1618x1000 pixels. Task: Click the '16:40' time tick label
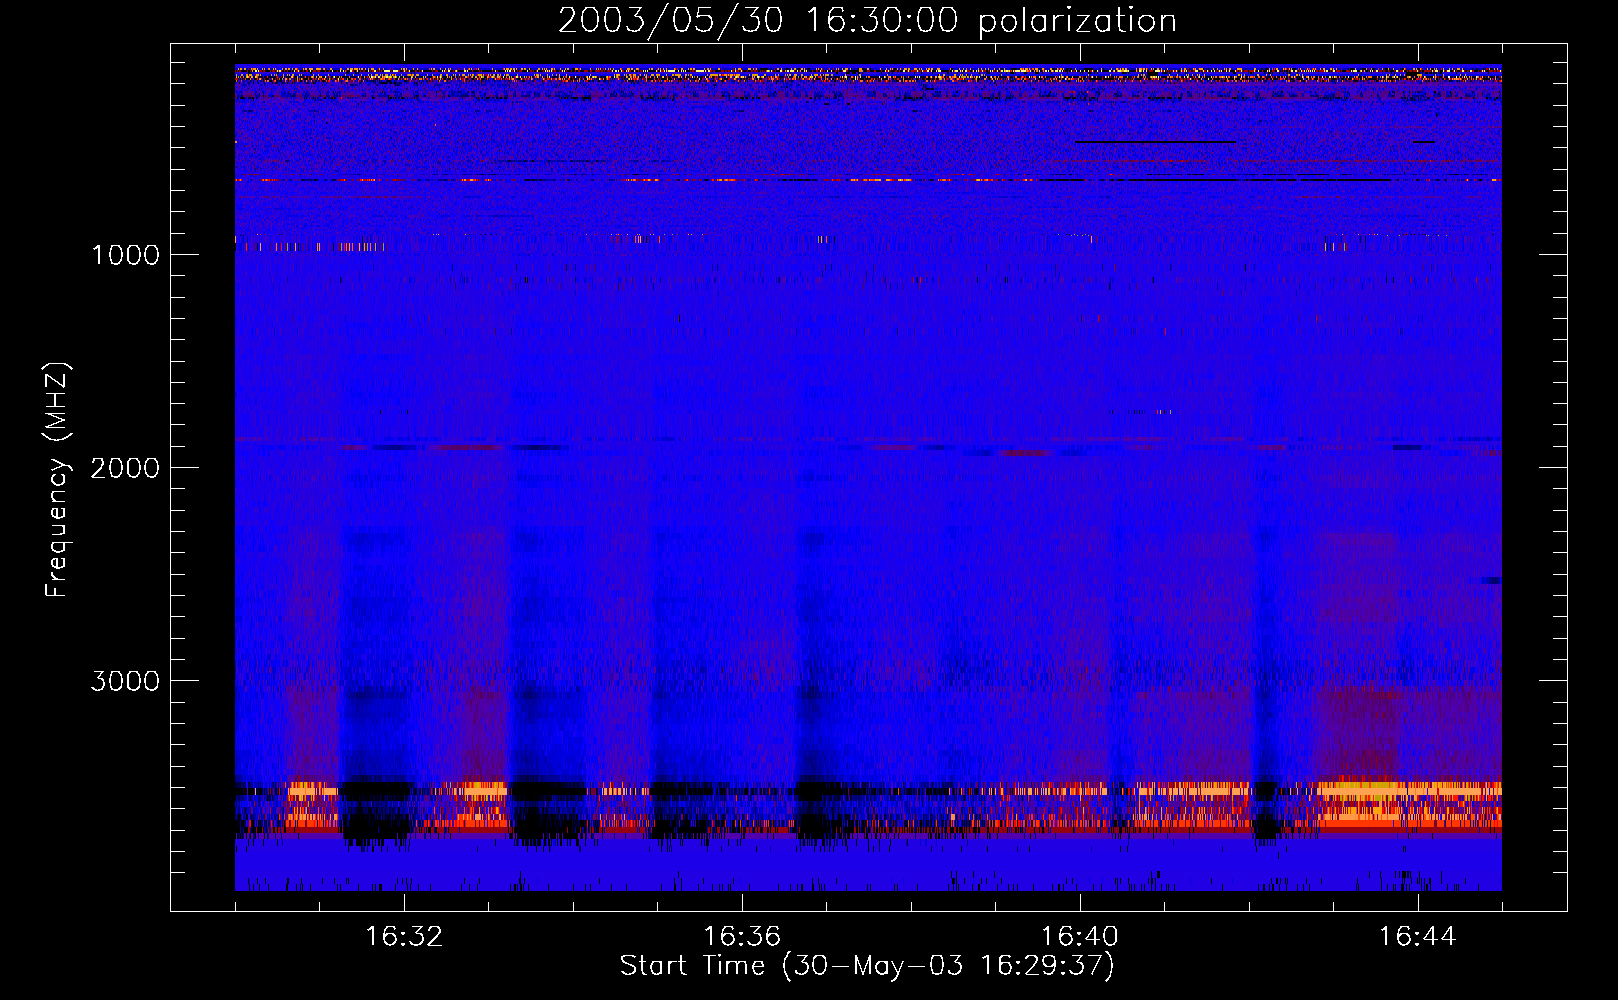pos(1080,937)
